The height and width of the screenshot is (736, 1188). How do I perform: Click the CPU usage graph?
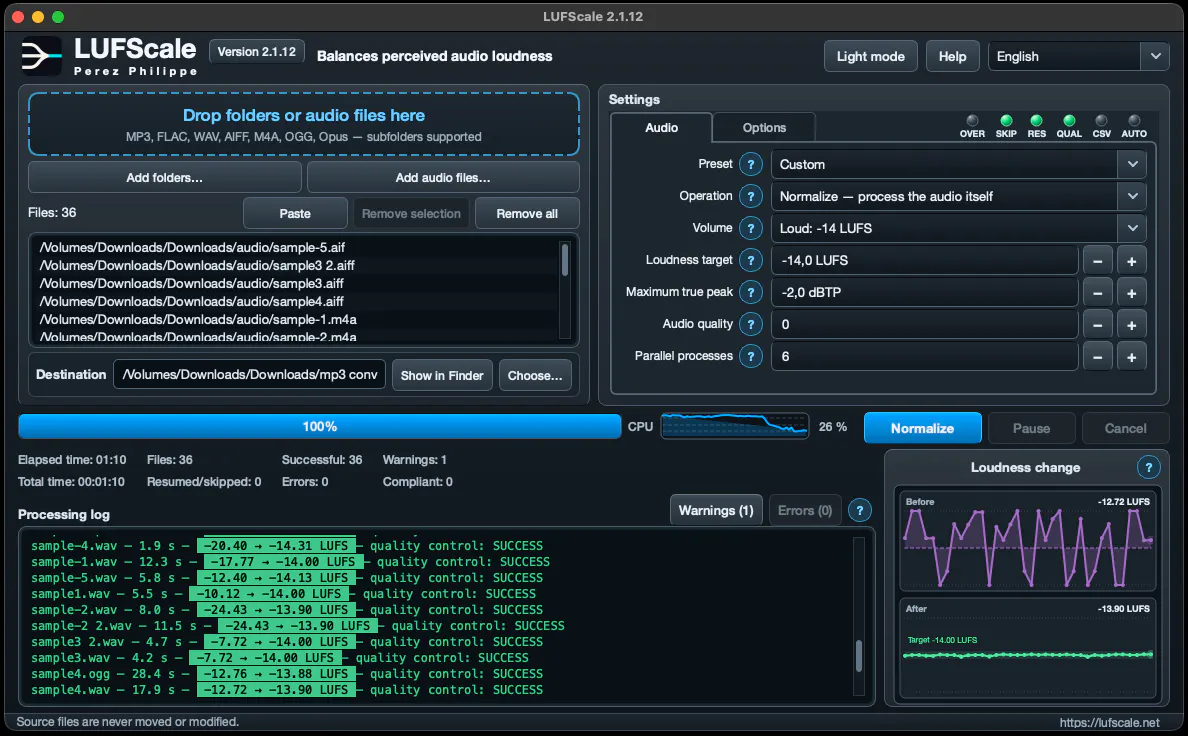(735, 426)
